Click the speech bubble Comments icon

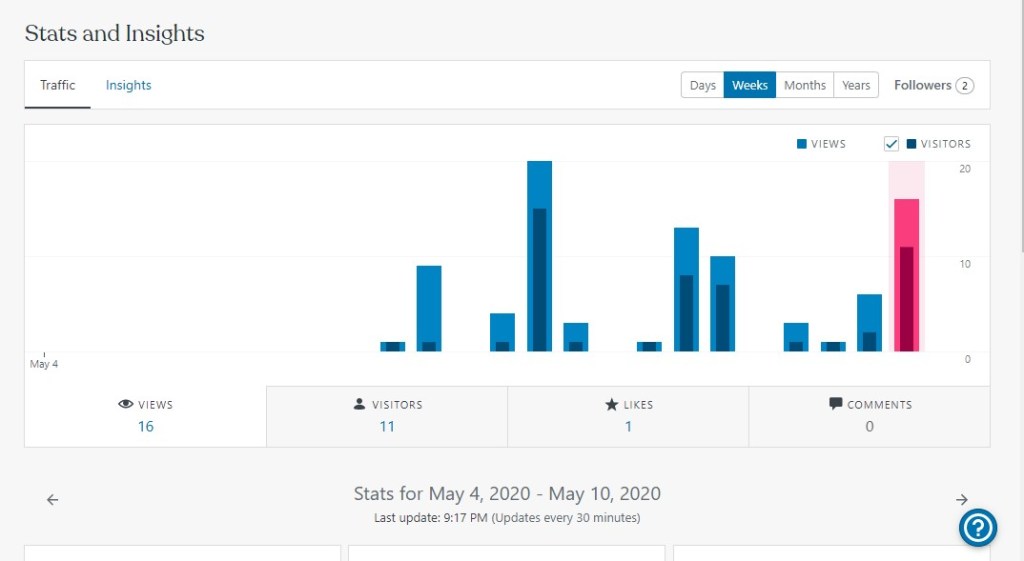pos(835,404)
